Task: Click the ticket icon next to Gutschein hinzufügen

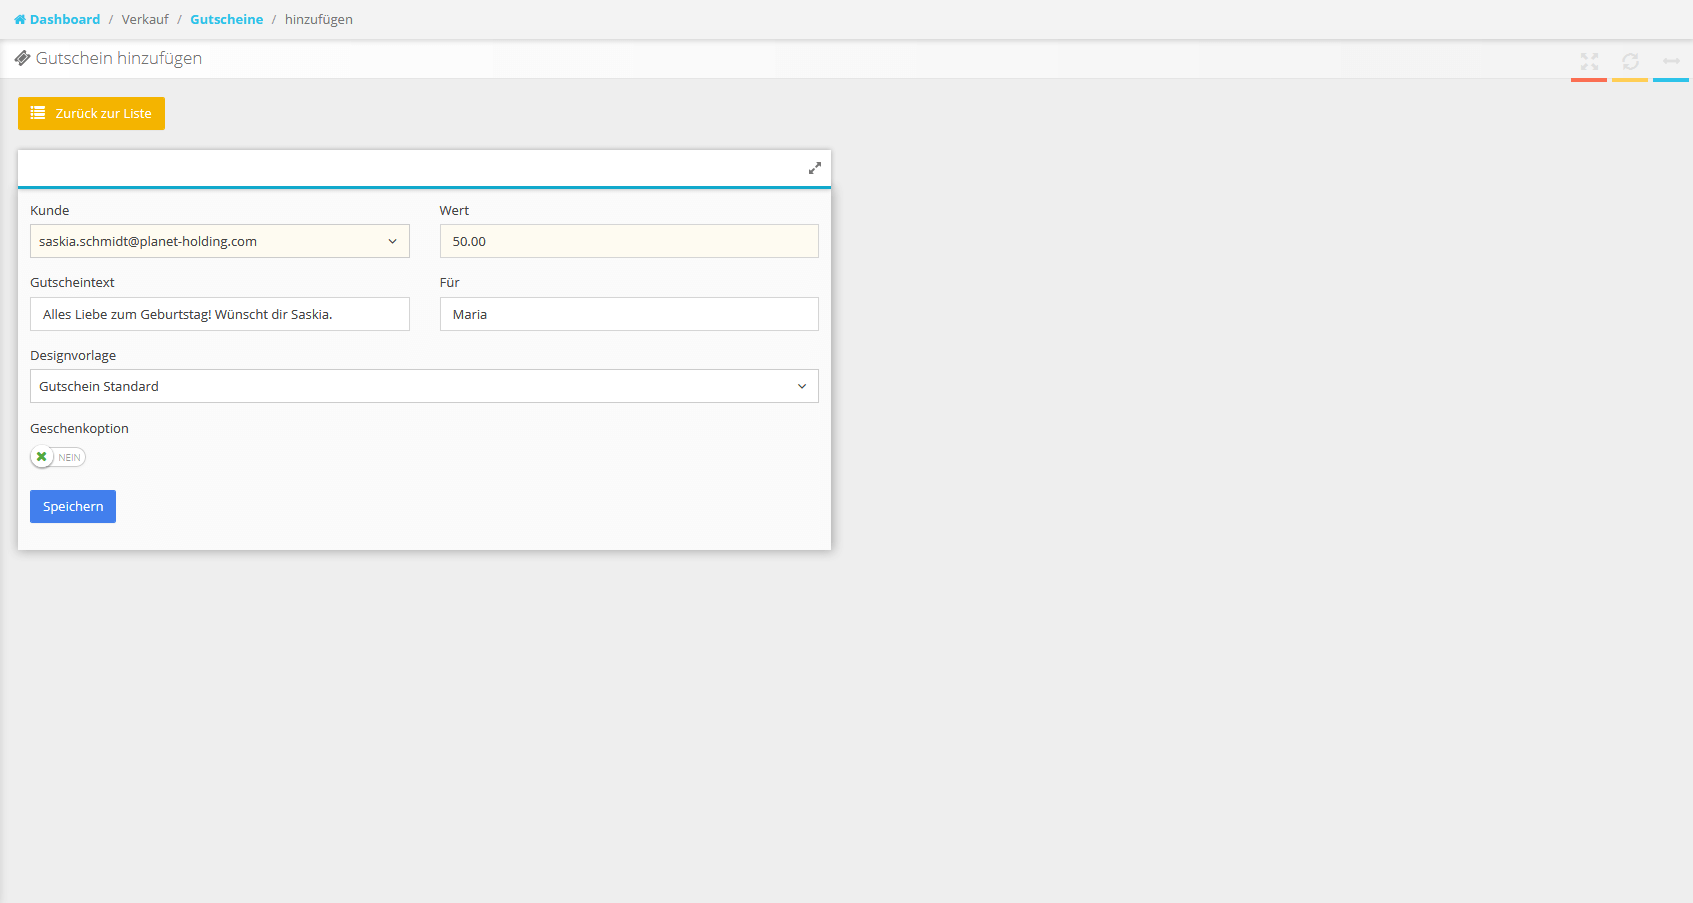Action: point(22,58)
